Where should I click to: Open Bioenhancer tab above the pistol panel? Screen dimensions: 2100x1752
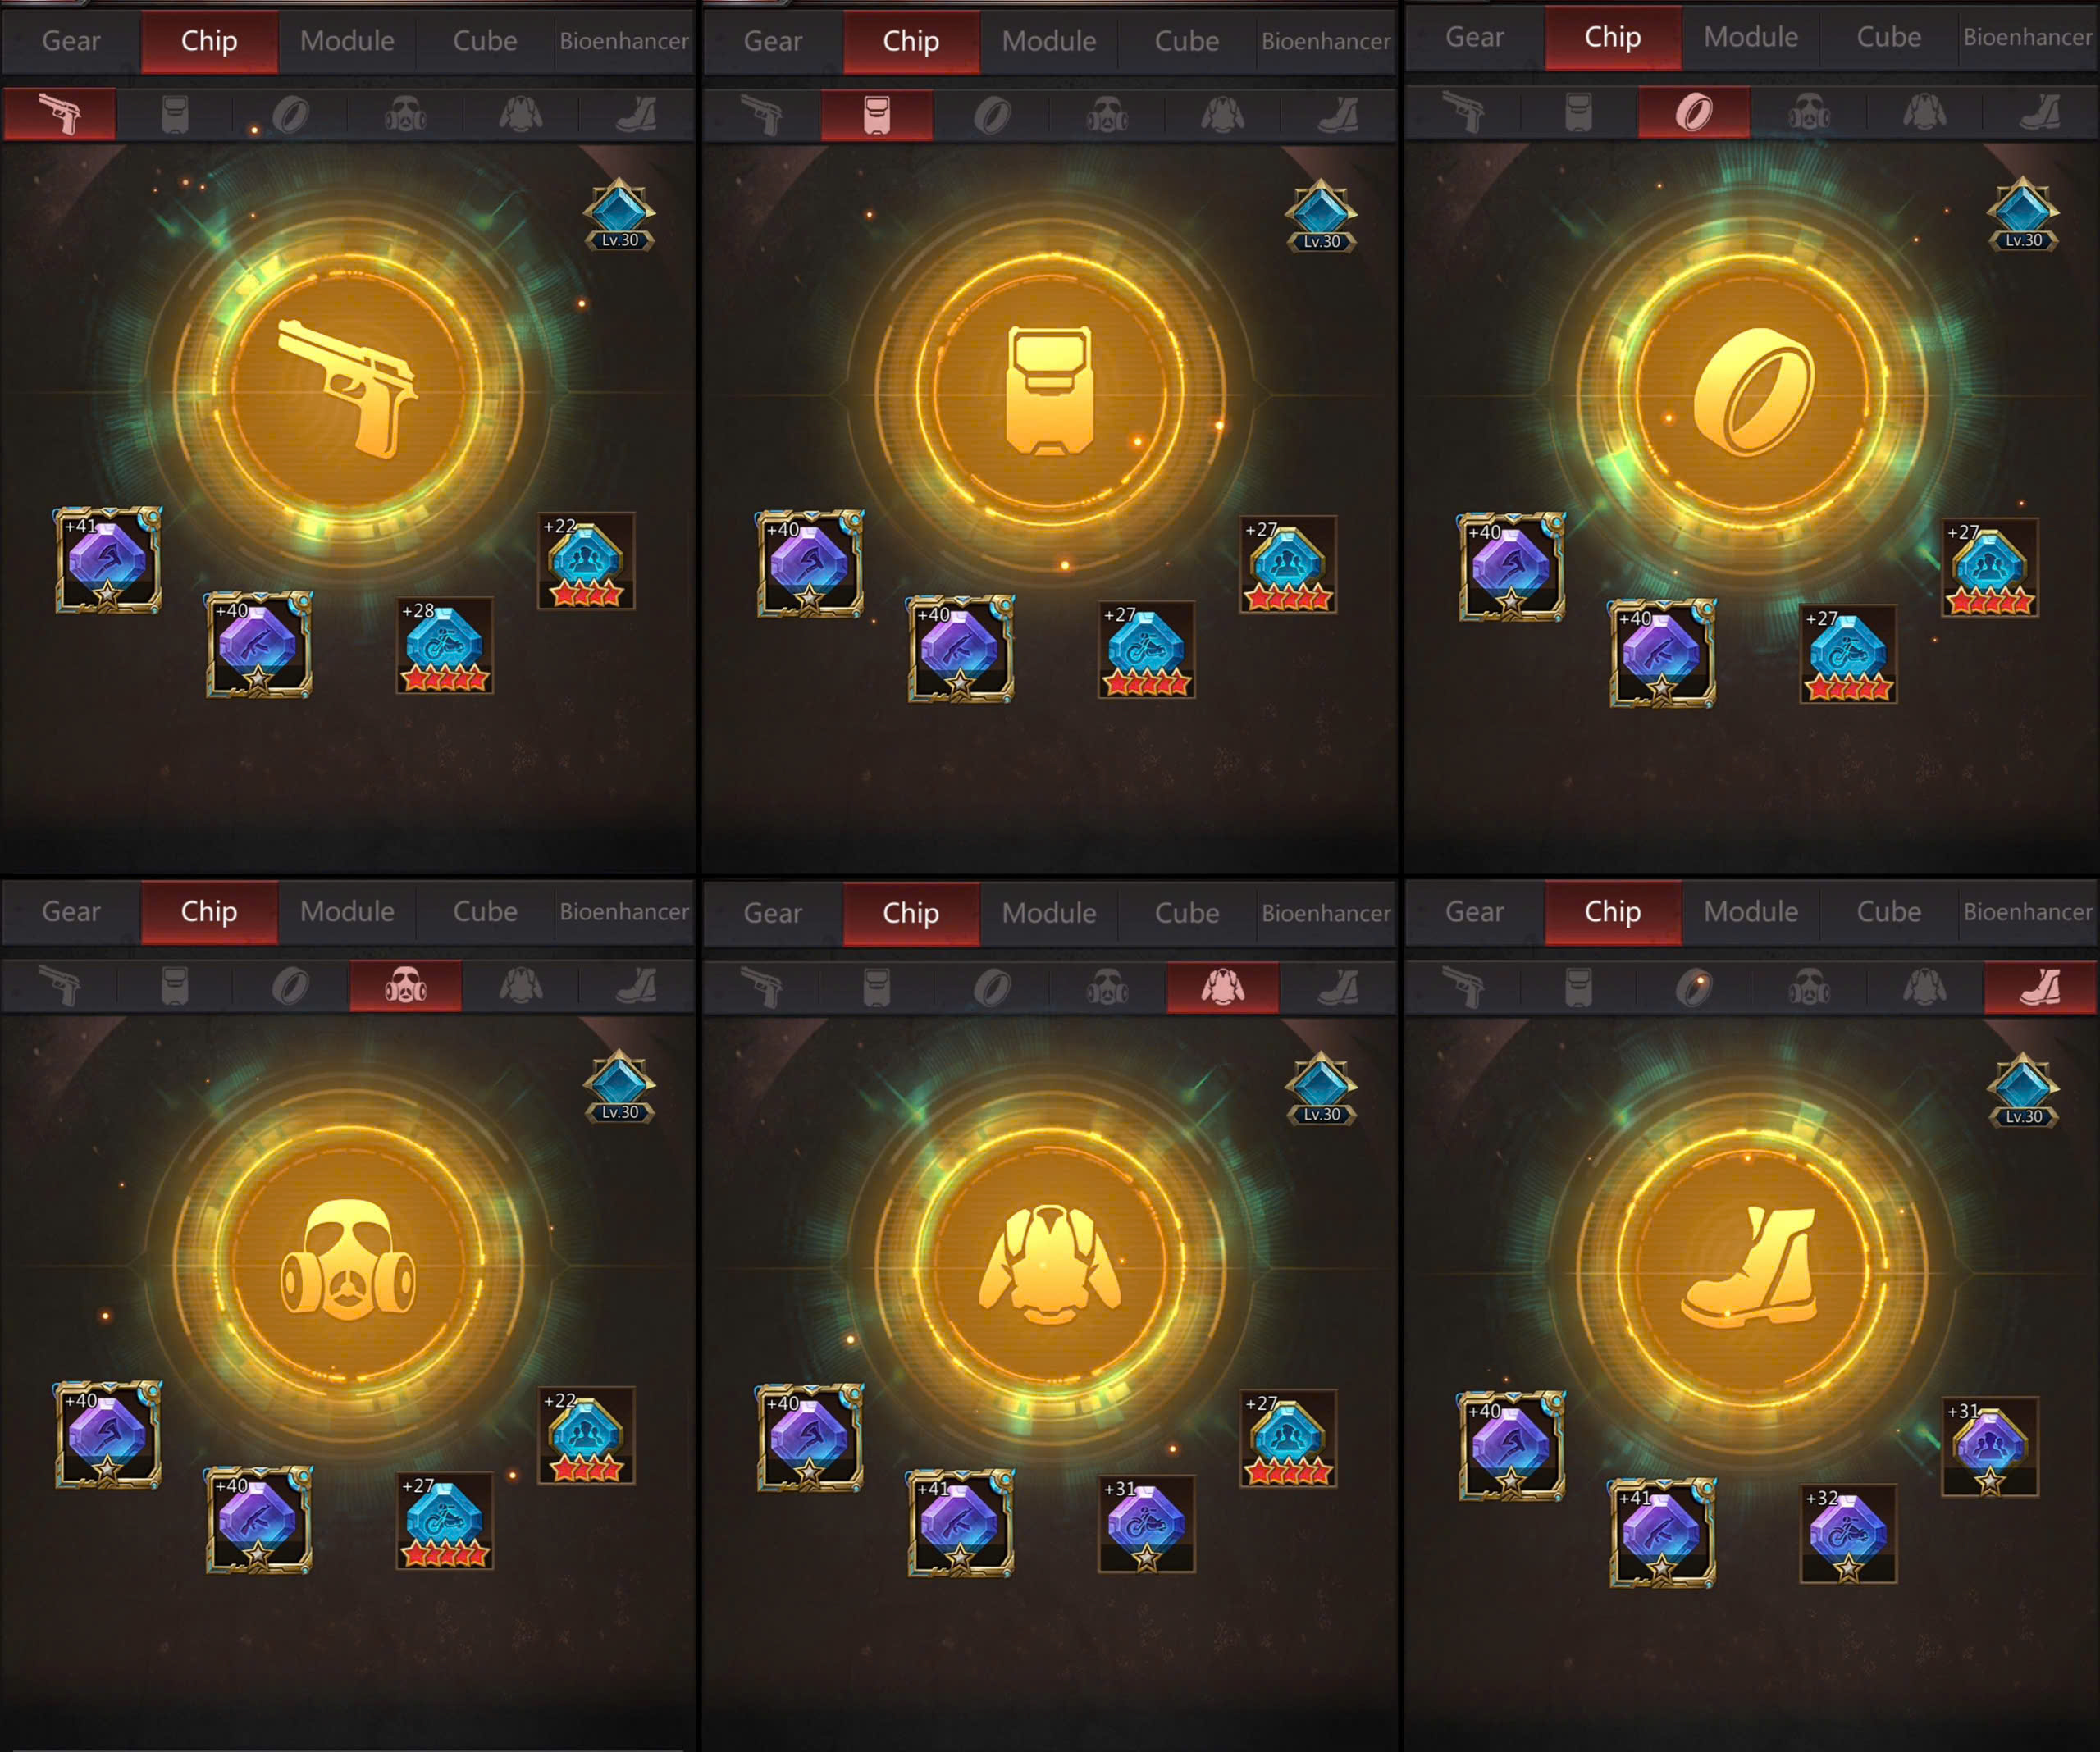[624, 41]
